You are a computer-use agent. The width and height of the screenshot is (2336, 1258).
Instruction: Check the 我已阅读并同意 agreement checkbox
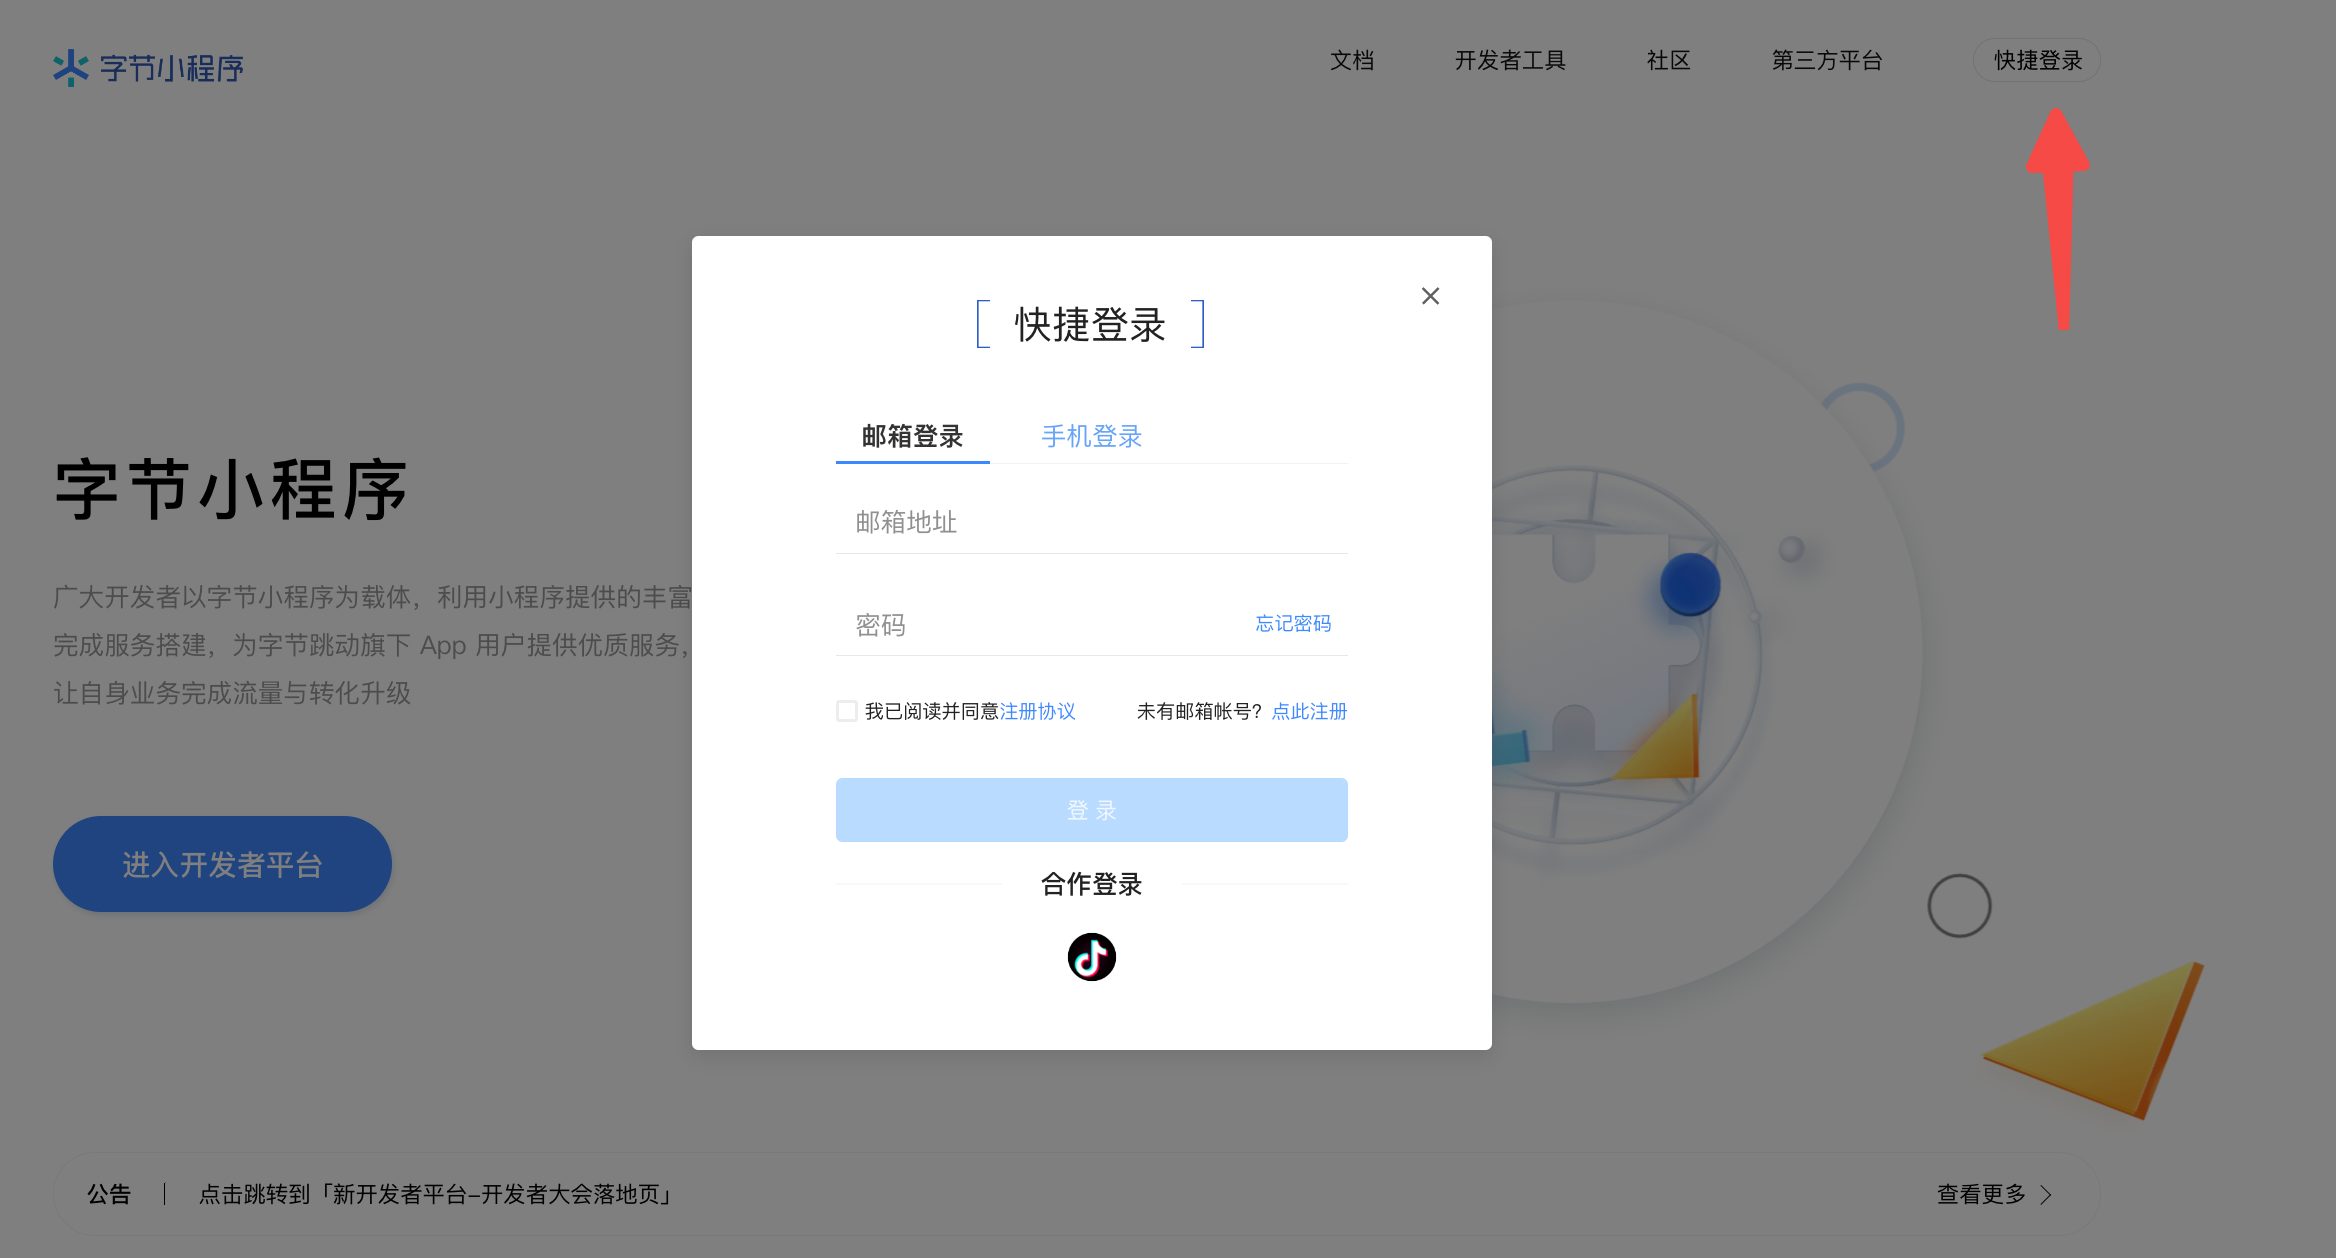click(x=847, y=711)
